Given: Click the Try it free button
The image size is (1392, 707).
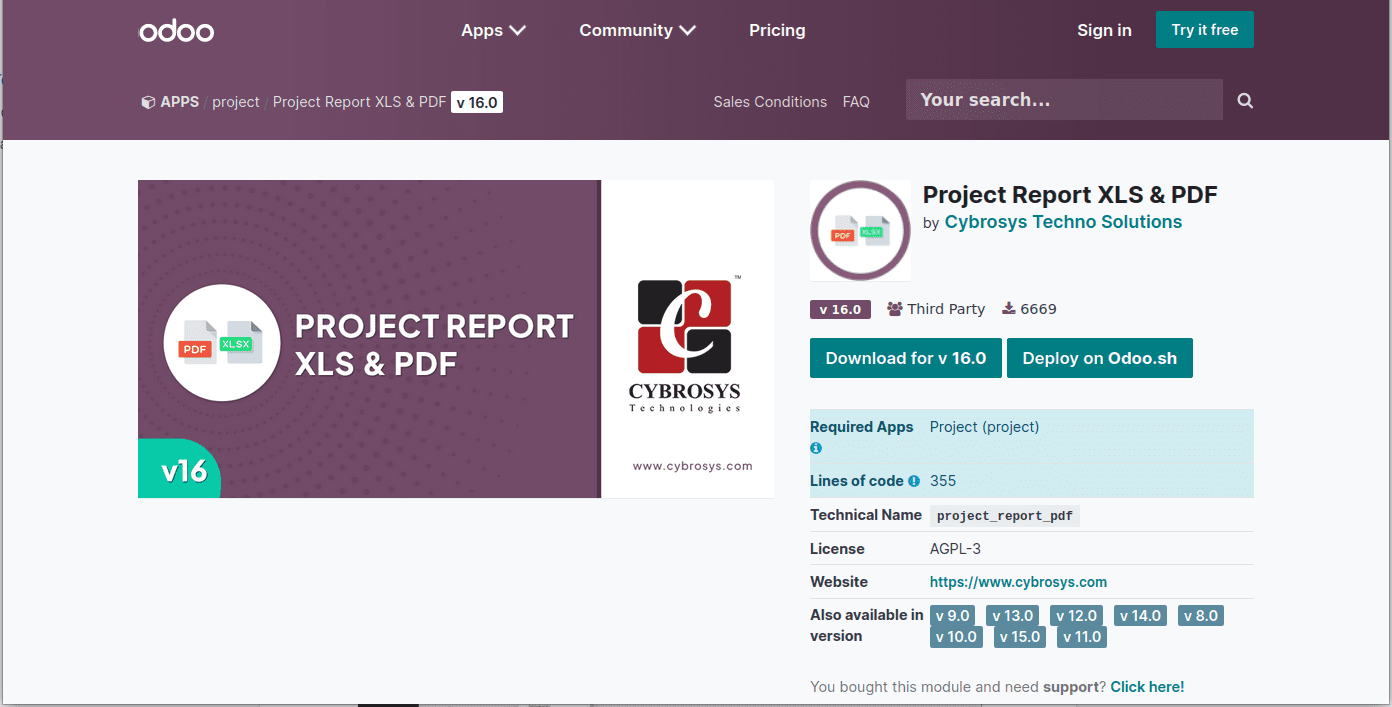Looking at the screenshot, I should [x=1204, y=30].
